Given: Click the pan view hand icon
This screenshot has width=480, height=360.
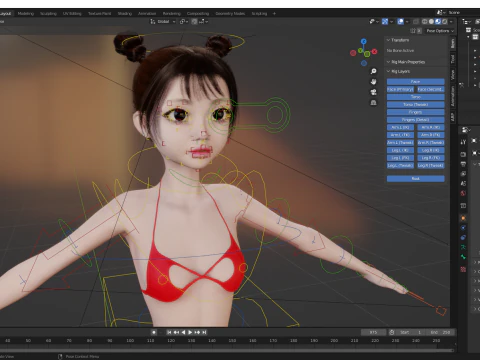Looking at the screenshot, I should click(x=373, y=82).
